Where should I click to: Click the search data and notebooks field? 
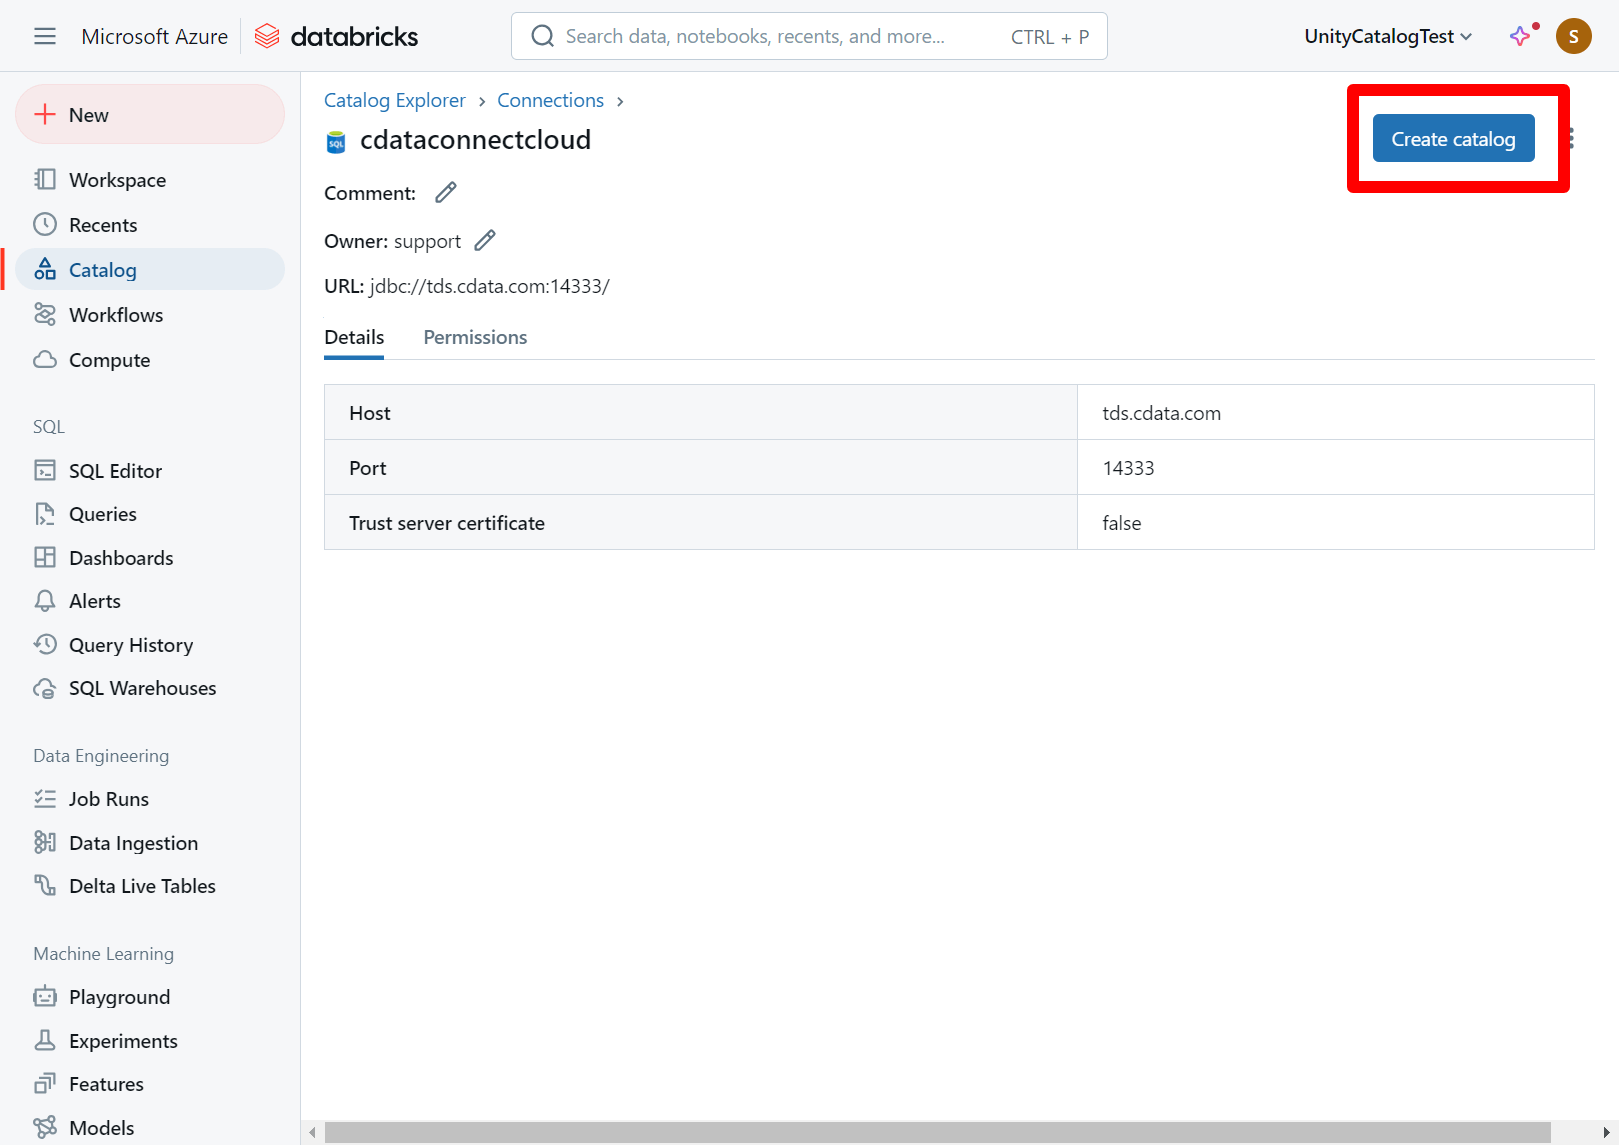[x=809, y=36]
